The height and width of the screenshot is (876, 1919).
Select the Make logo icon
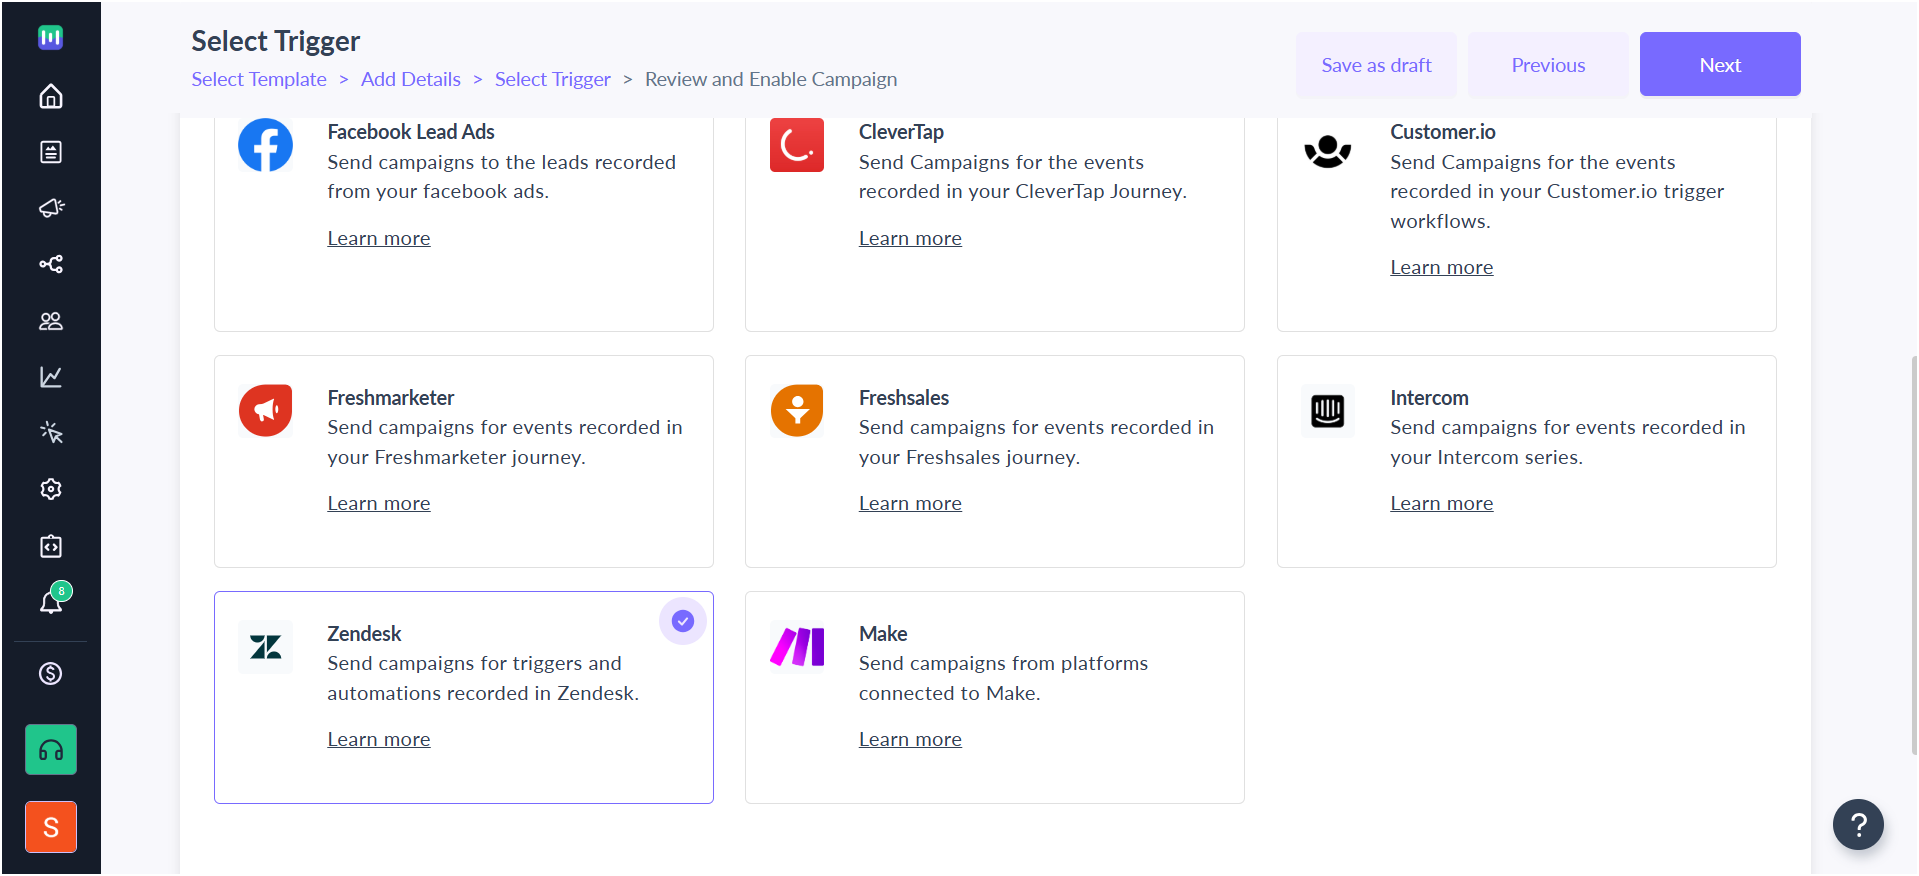[797, 647]
